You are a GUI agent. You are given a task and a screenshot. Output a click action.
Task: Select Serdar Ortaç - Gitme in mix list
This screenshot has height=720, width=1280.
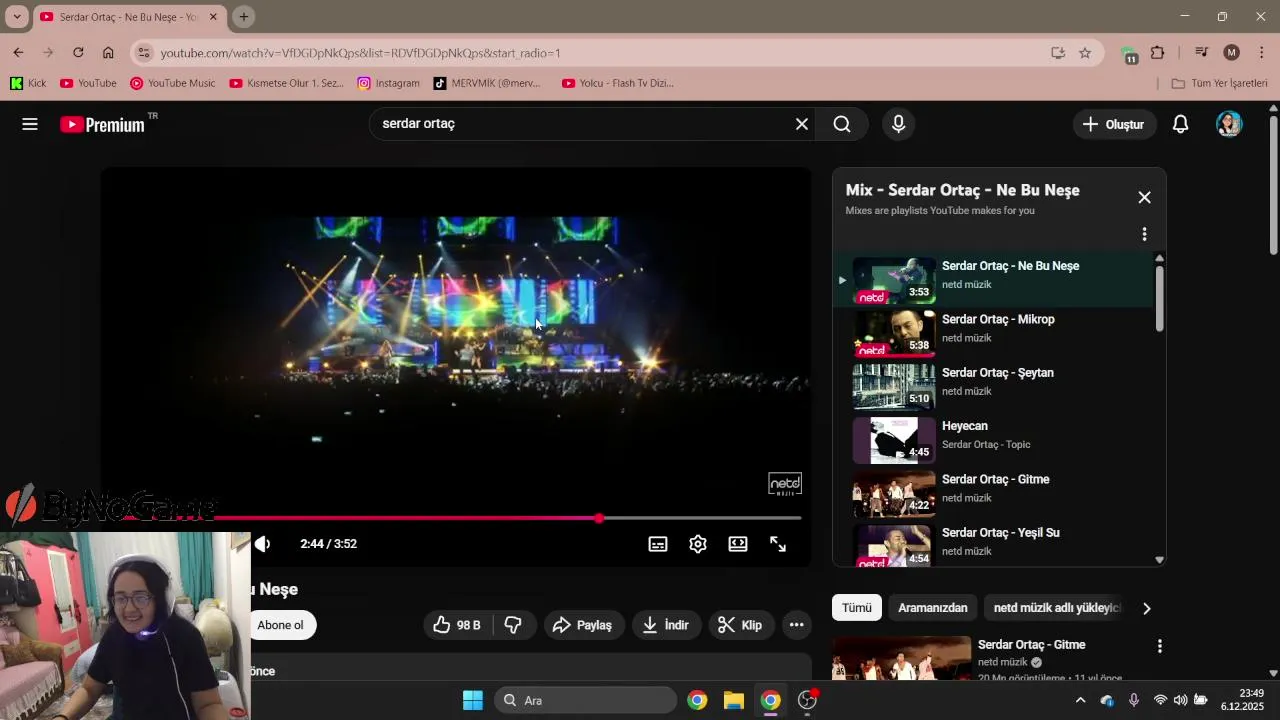[x=995, y=493]
